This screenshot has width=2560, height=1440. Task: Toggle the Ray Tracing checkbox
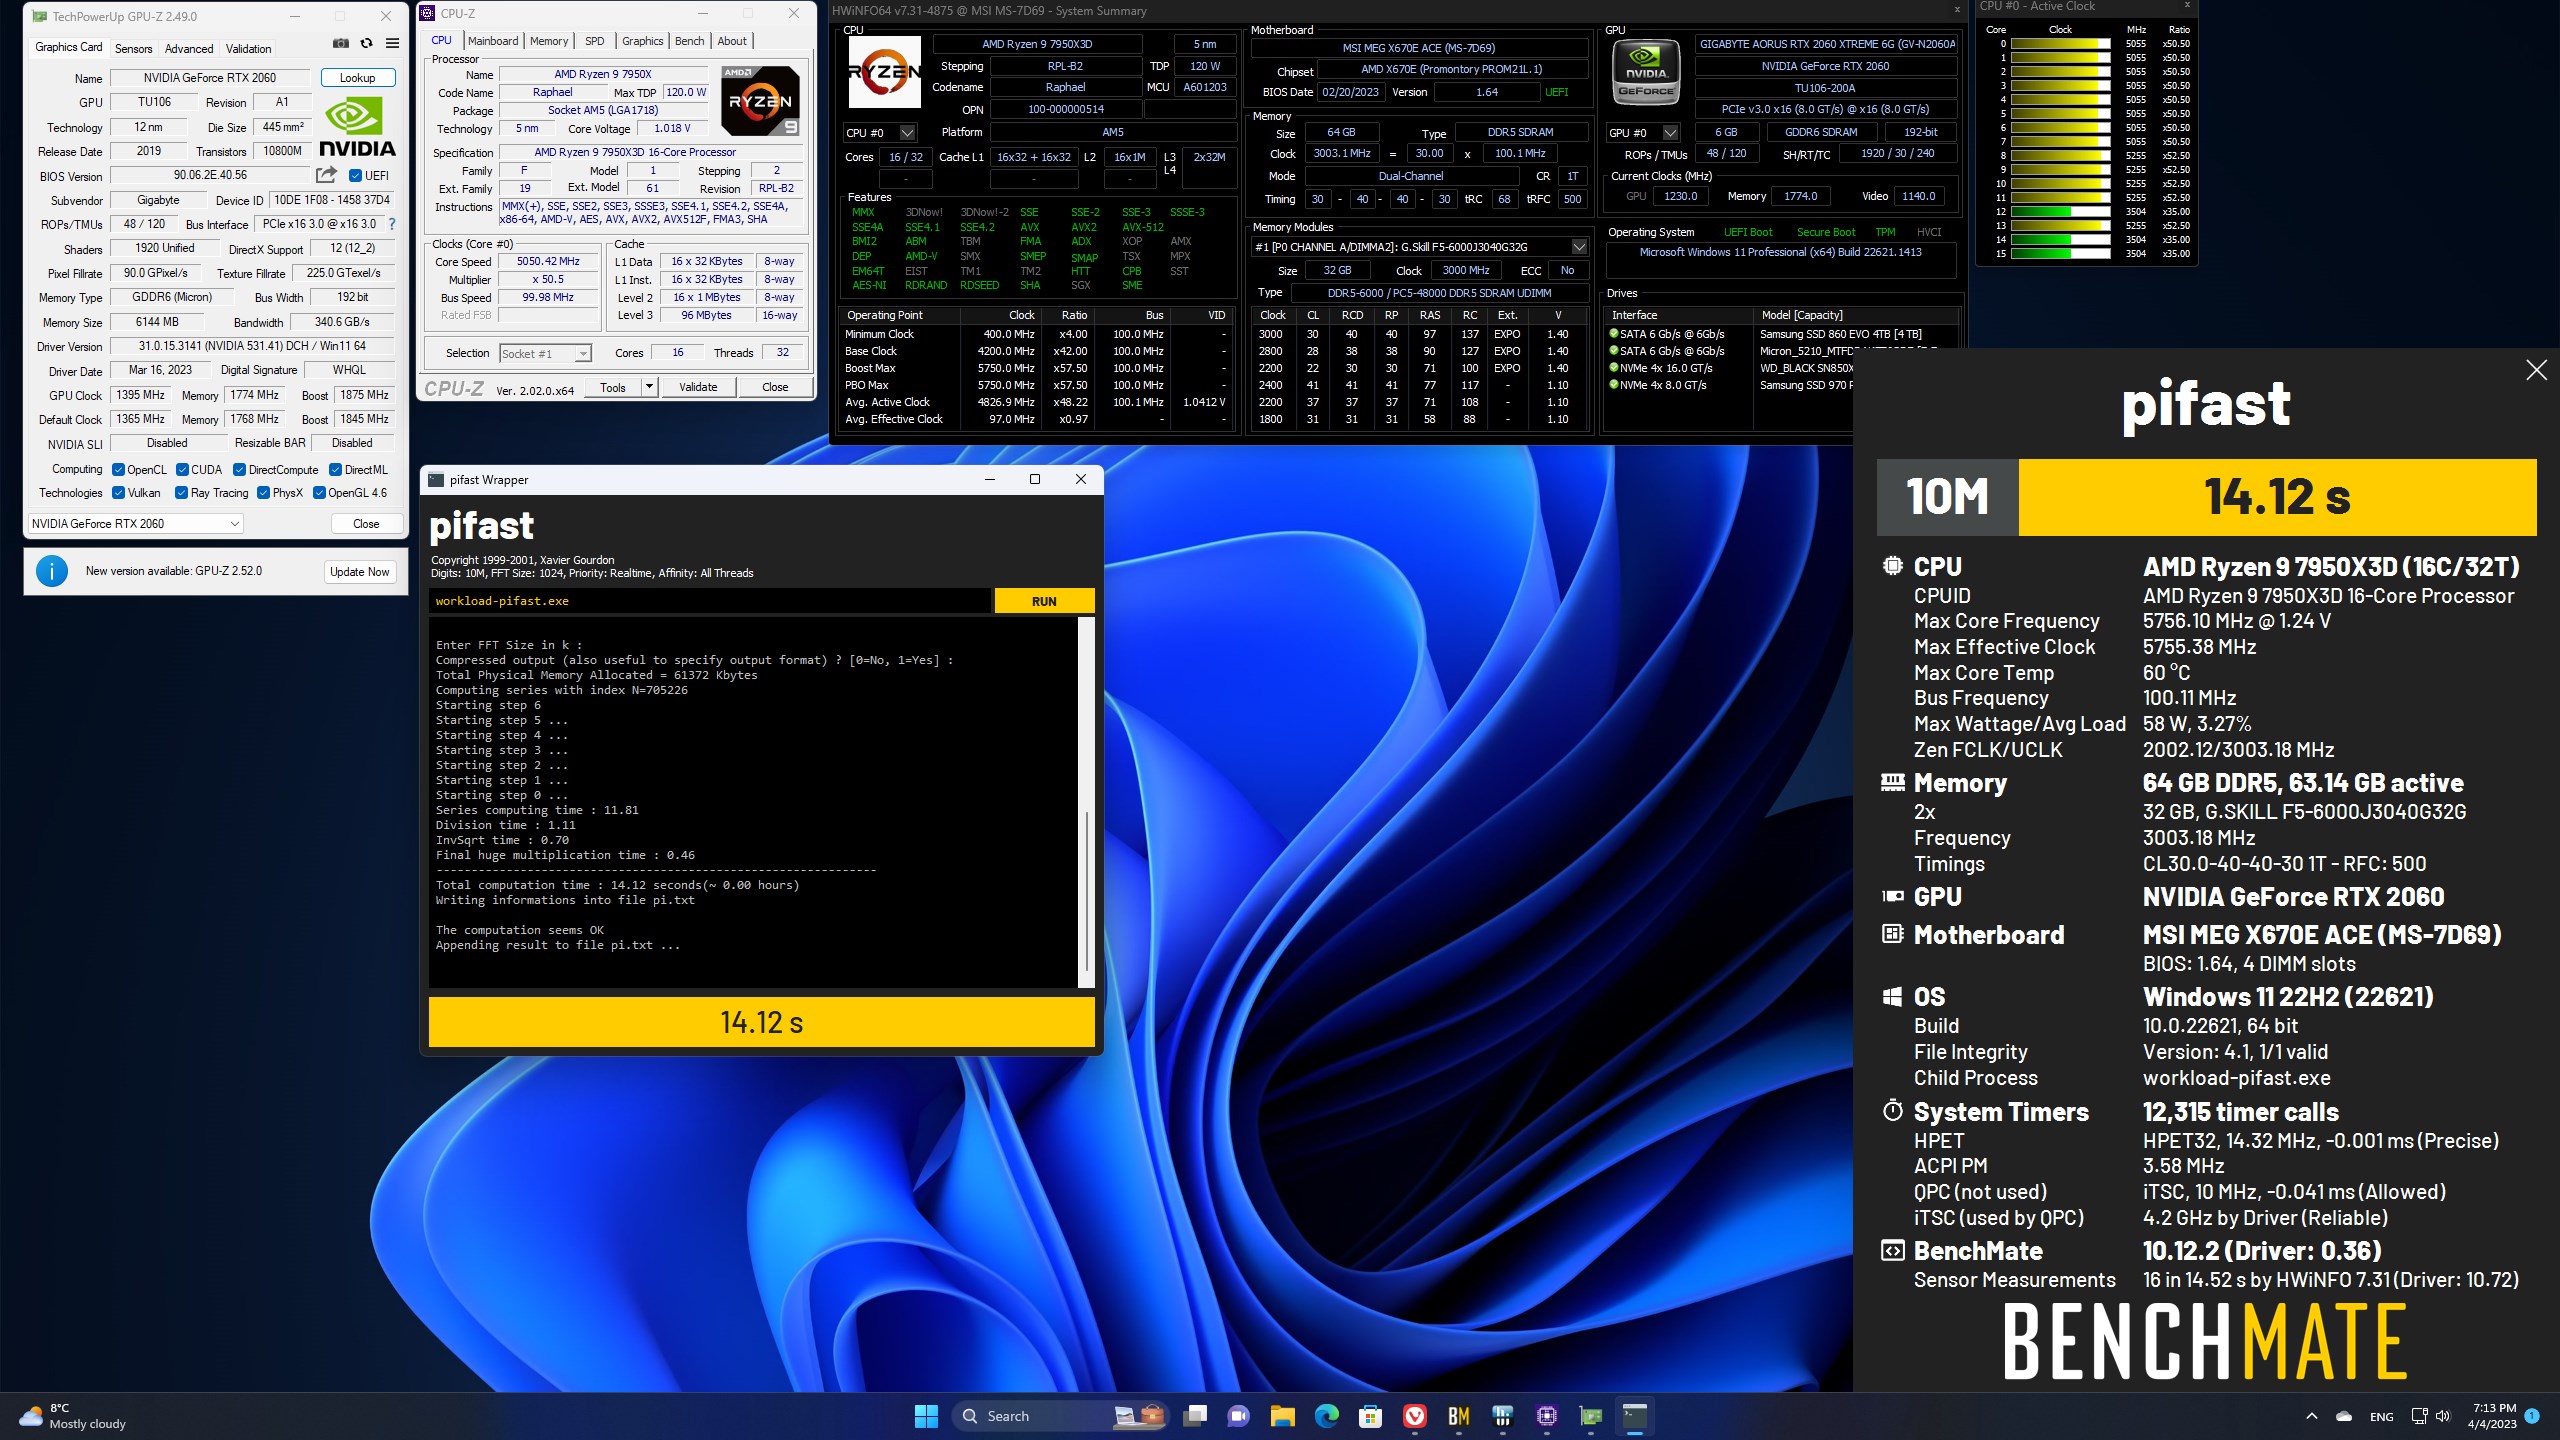coord(181,493)
